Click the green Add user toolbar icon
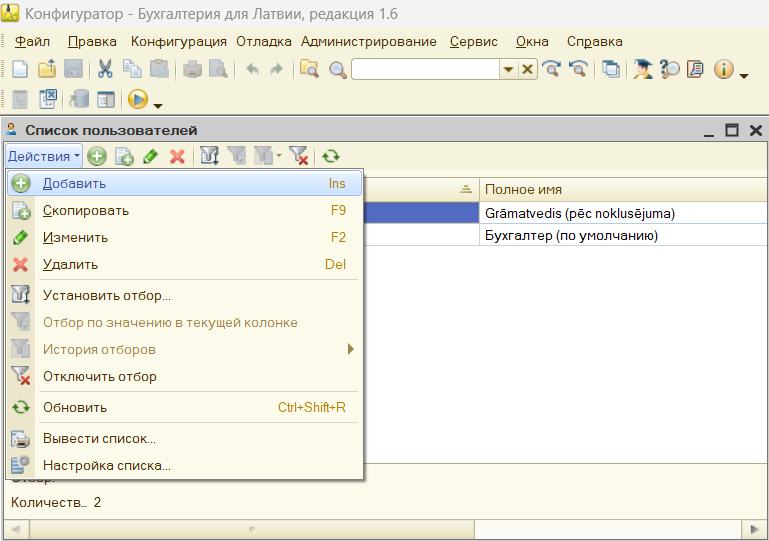The width and height of the screenshot is (769, 541). point(97,156)
